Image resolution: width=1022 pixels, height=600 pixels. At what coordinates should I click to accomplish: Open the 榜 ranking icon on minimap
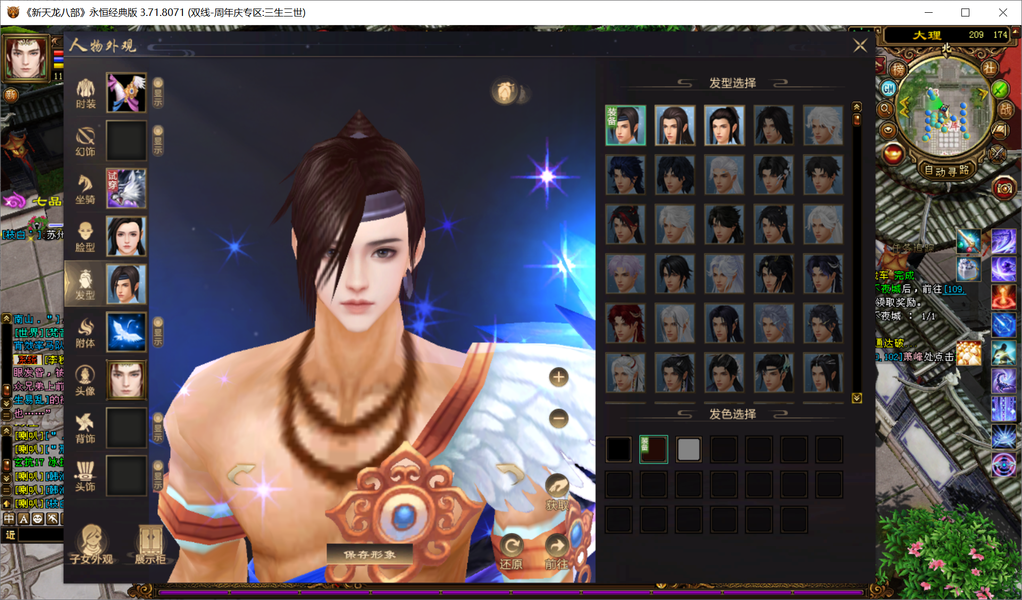pos(899,68)
